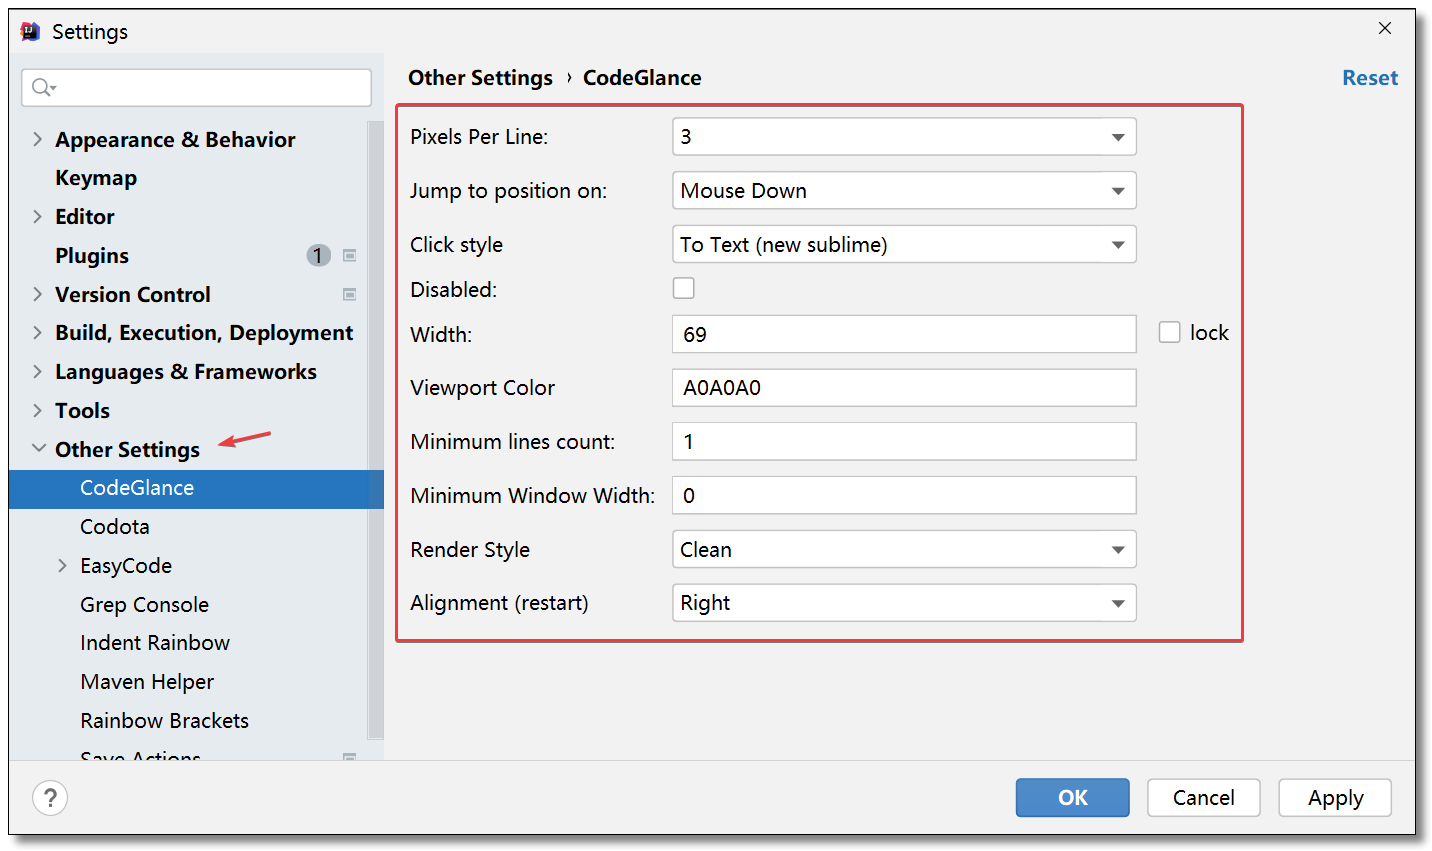Click the OK button
The height and width of the screenshot is (851, 1432).
coord(1073,798)
